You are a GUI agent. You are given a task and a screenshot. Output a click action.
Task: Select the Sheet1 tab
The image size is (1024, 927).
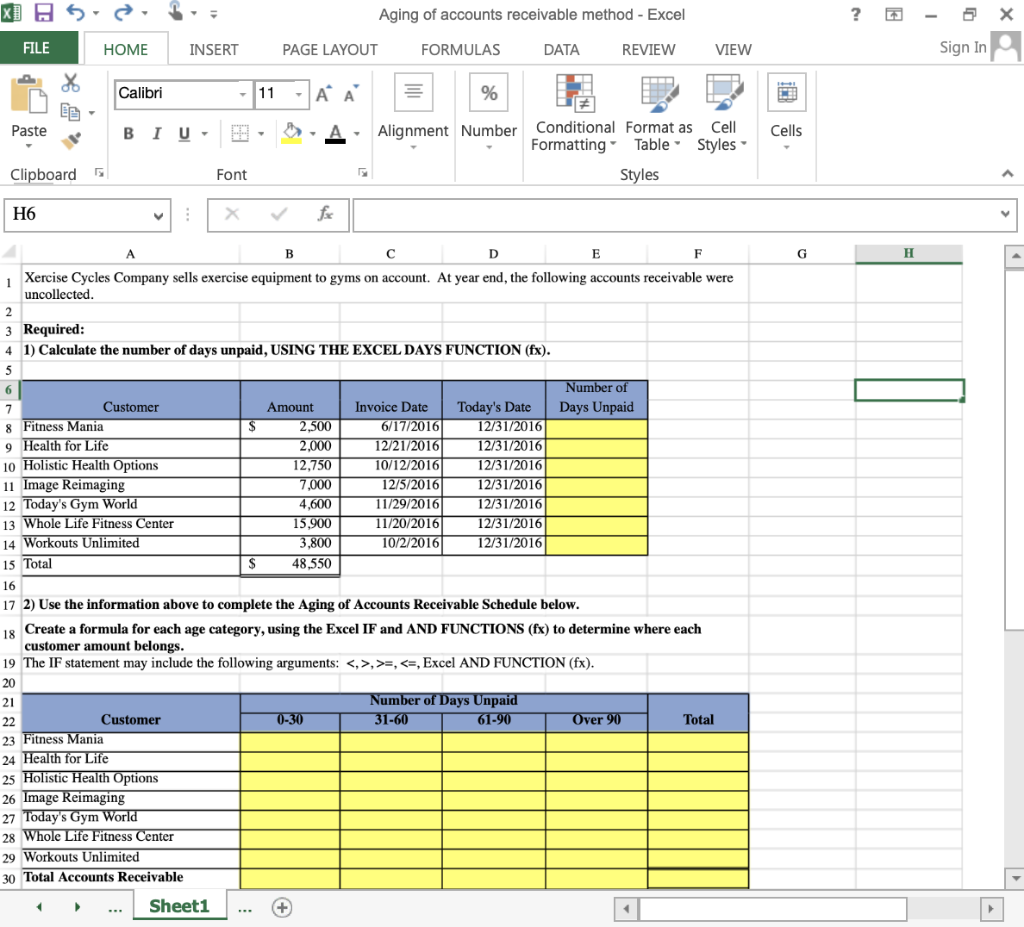click(180, 906)
